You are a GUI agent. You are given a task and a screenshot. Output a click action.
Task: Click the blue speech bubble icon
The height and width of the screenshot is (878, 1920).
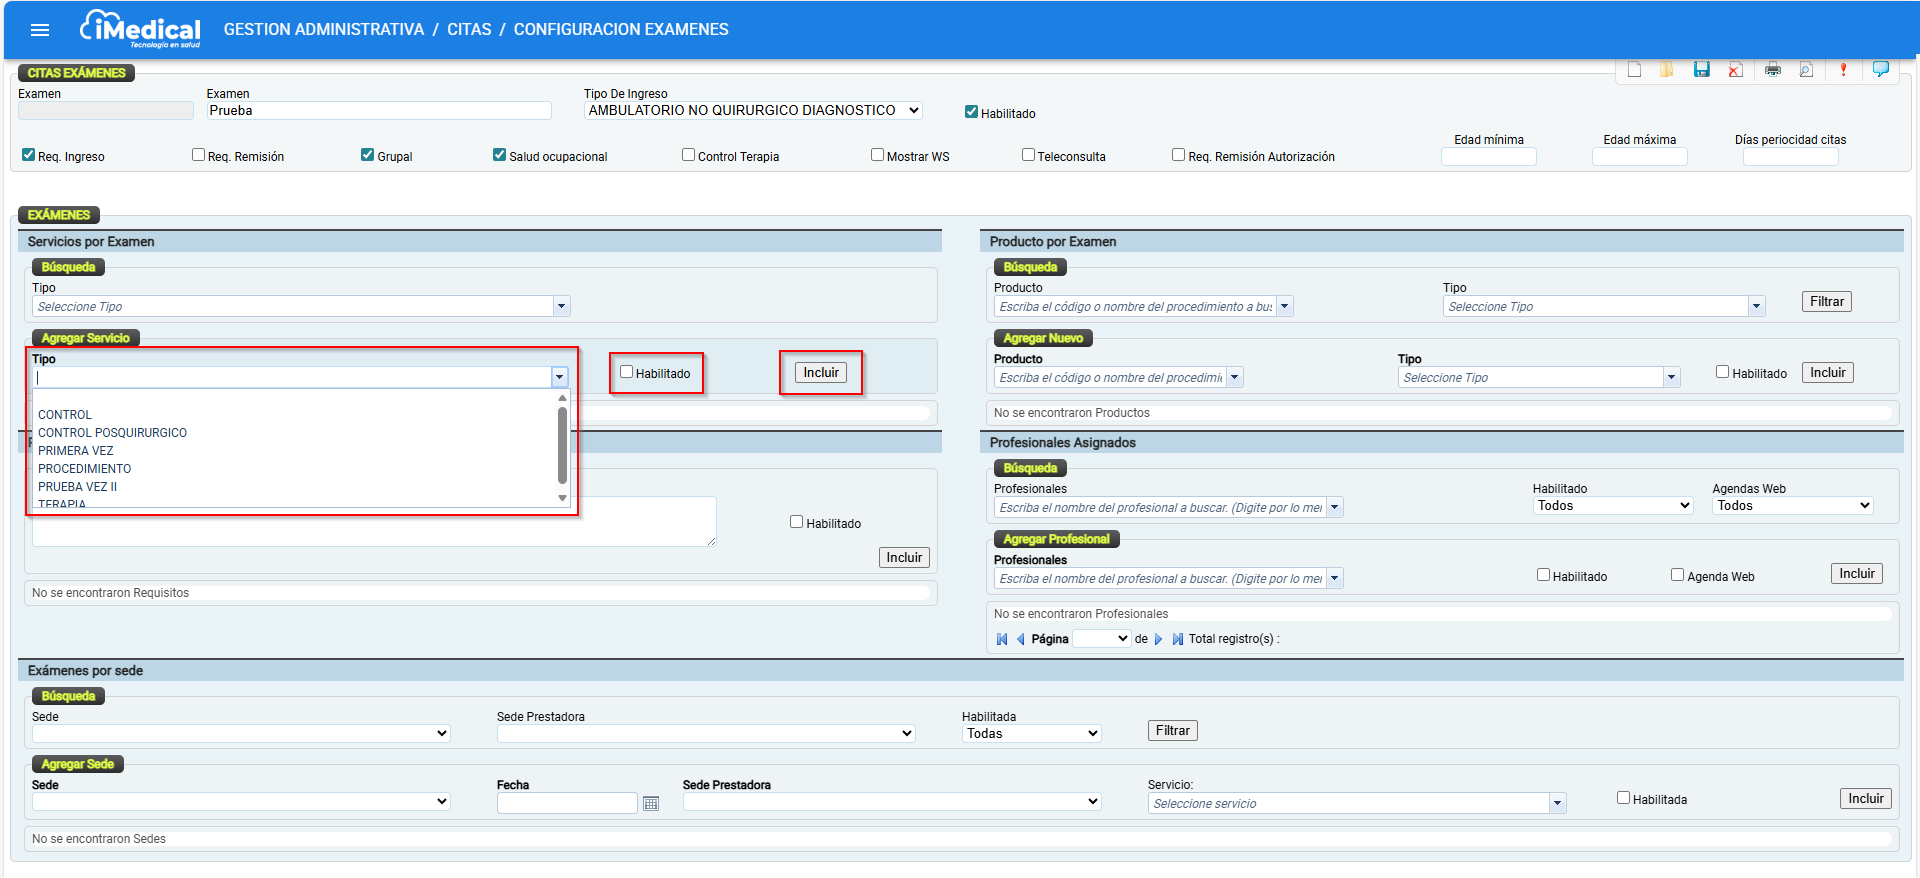[1880, 69]
